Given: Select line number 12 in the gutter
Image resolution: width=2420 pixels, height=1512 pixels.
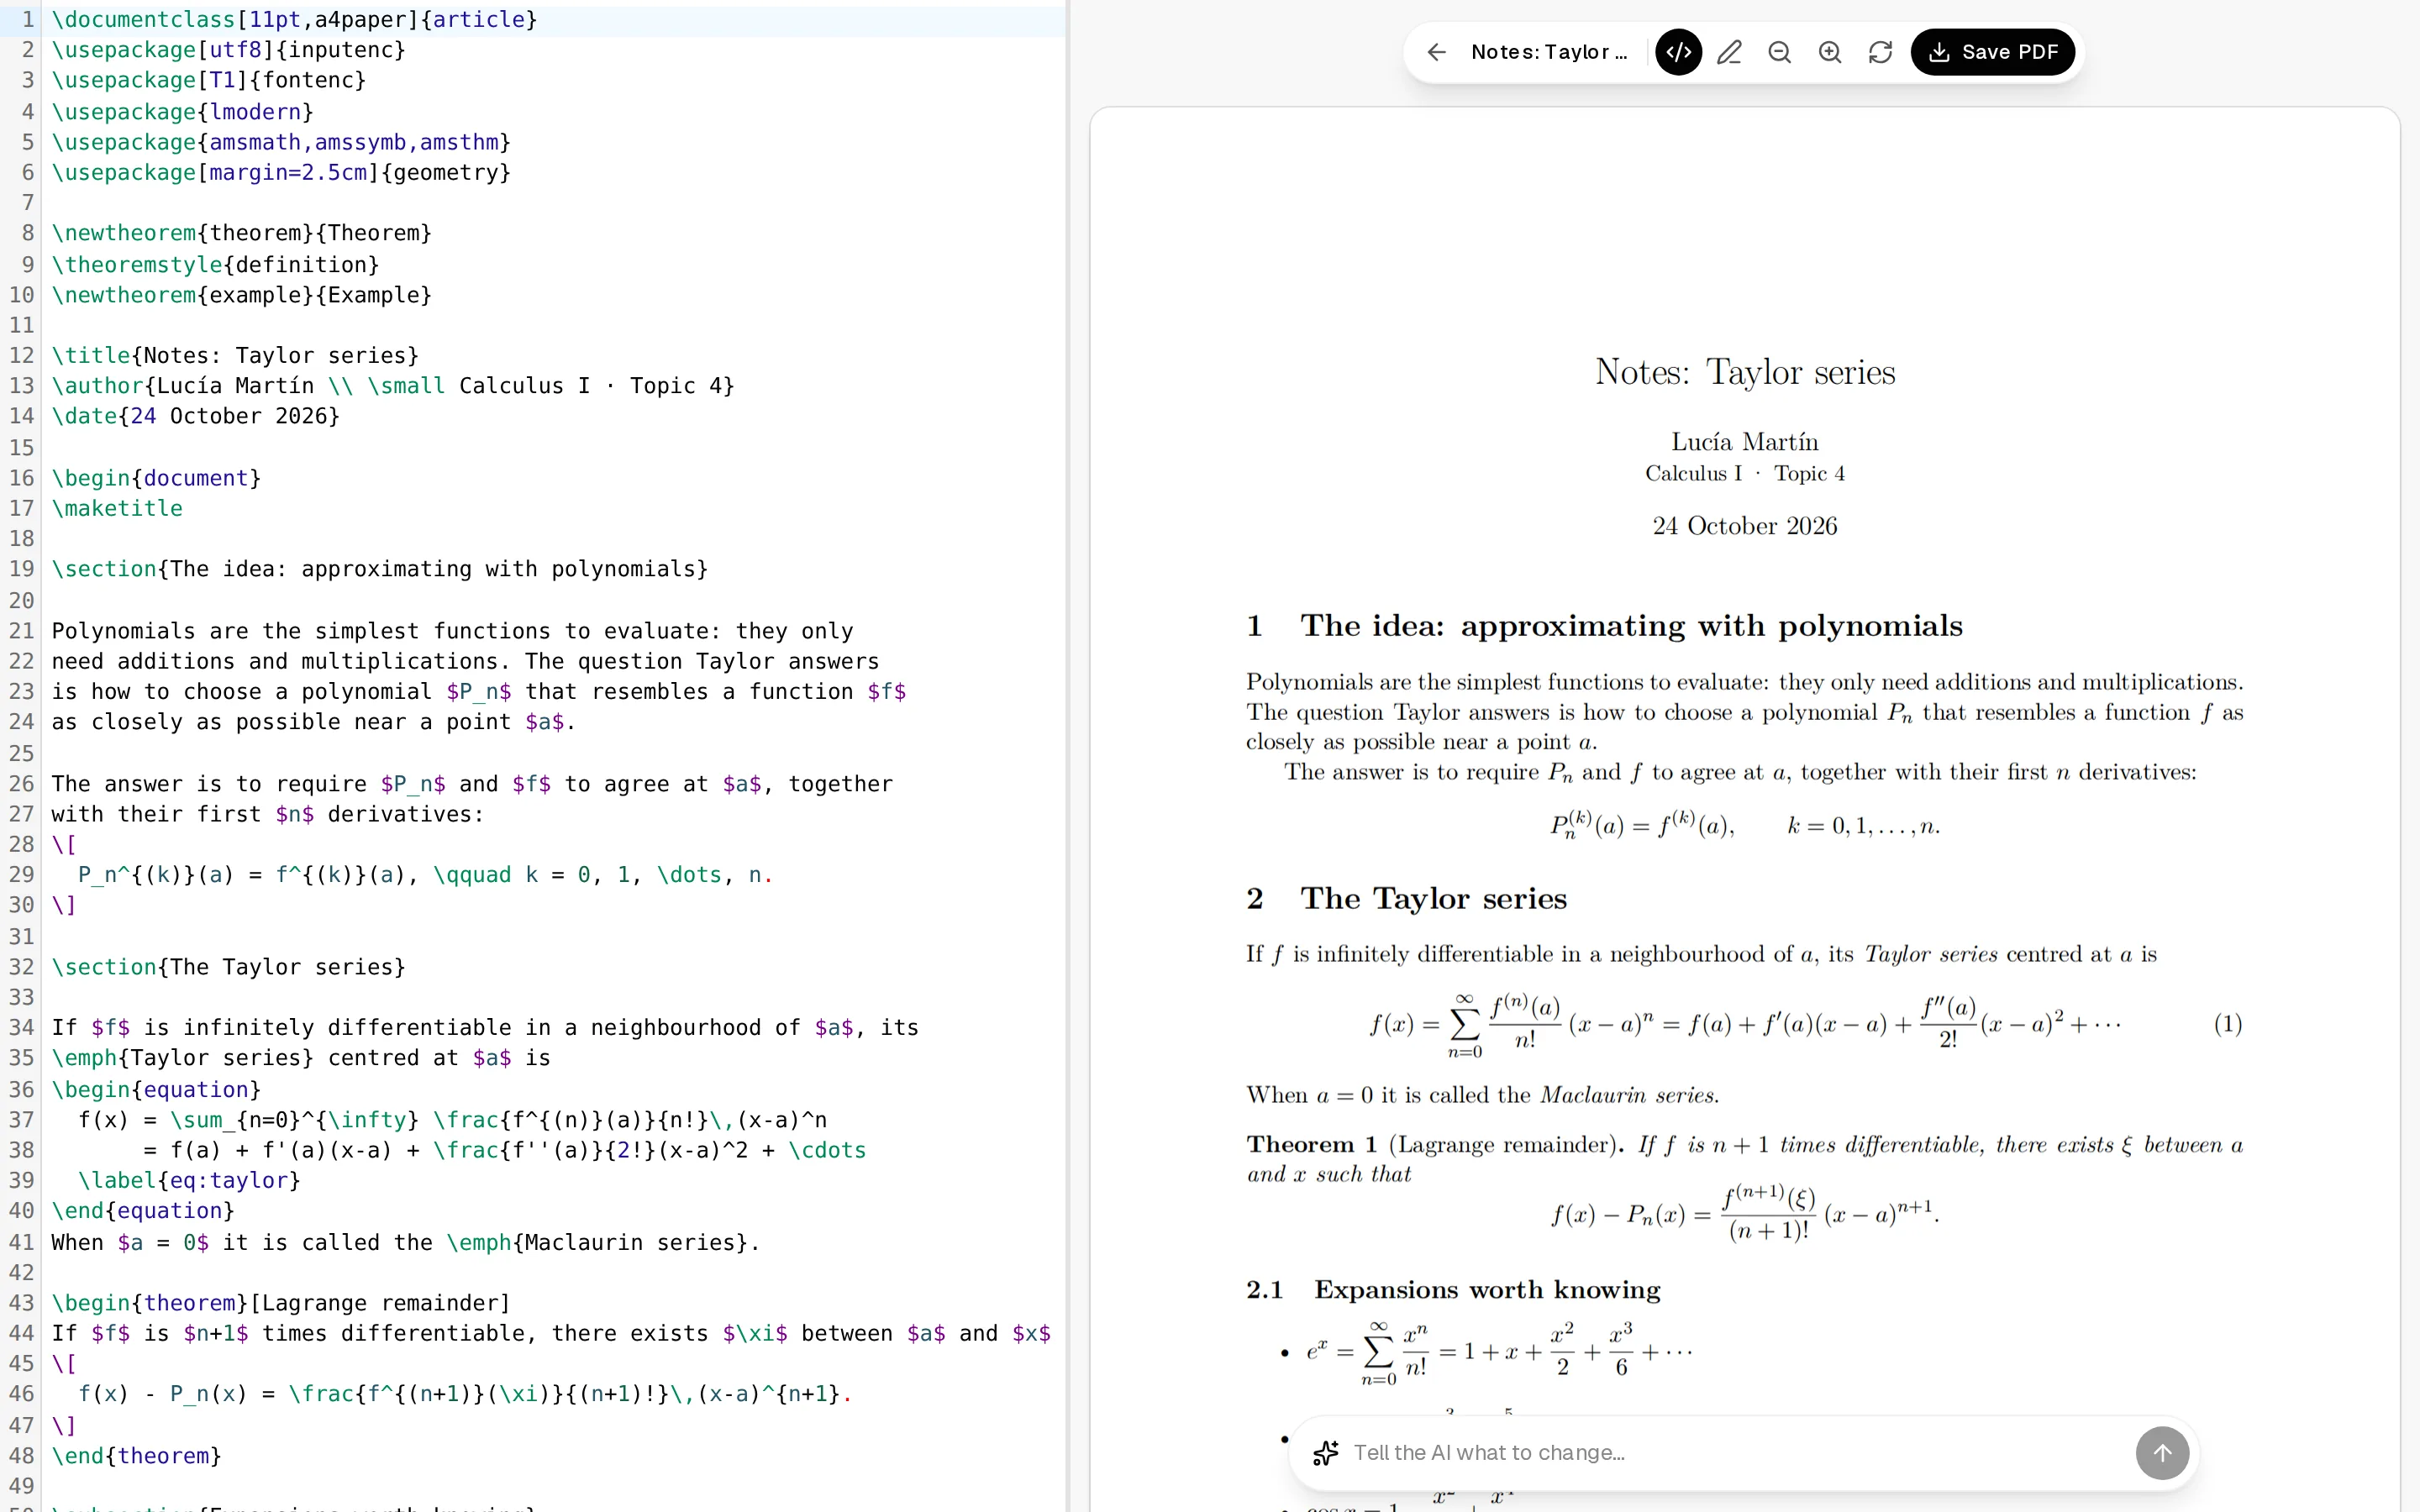Looking at the screenshot, I should pos(22,355).
